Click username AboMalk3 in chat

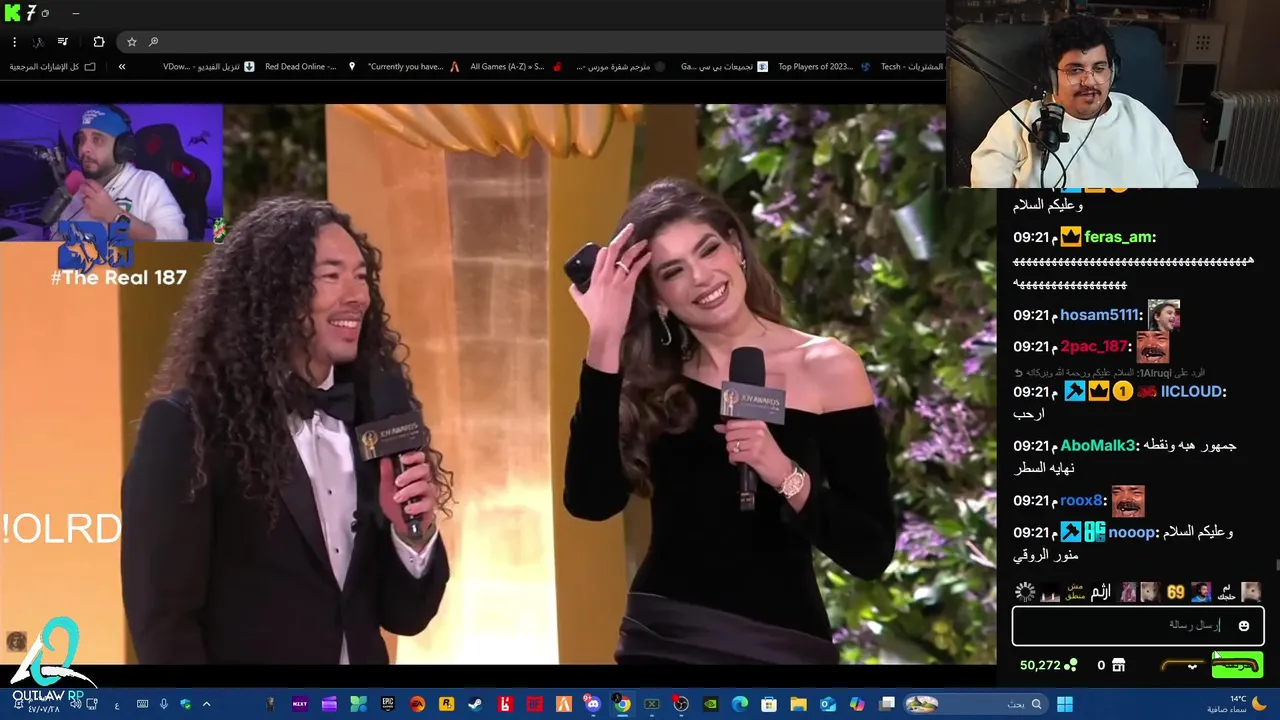point(1098,446)
